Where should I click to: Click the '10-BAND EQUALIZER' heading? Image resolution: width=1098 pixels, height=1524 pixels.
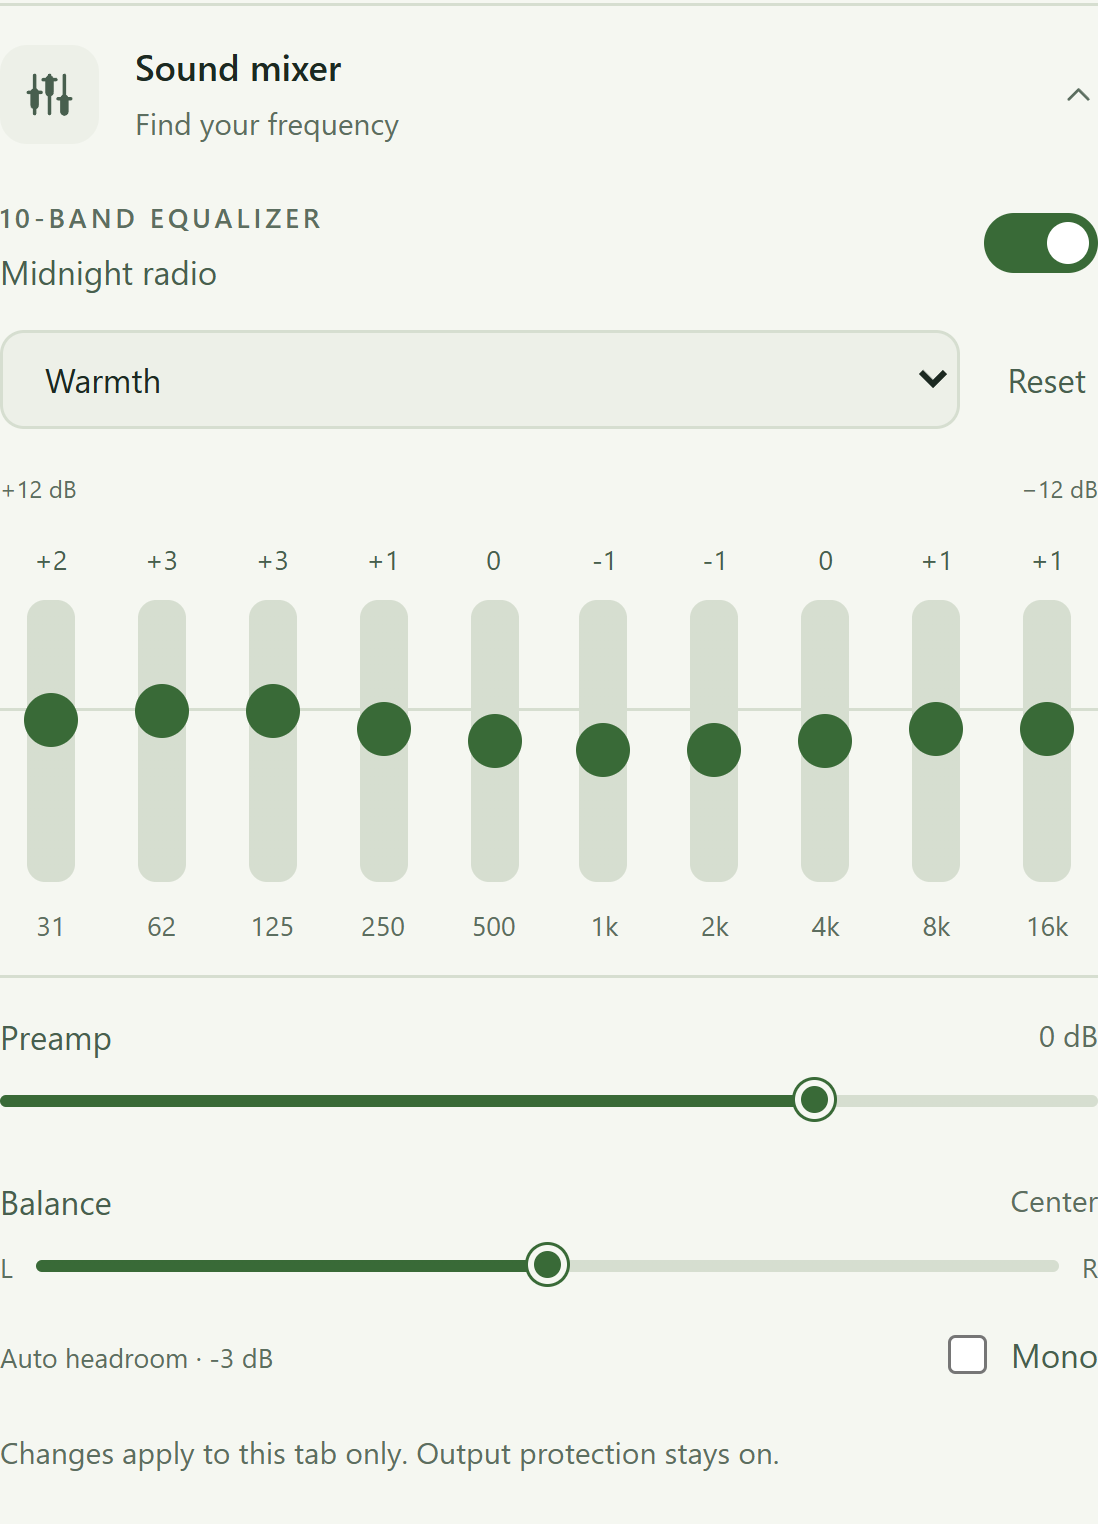pos(161,219)
